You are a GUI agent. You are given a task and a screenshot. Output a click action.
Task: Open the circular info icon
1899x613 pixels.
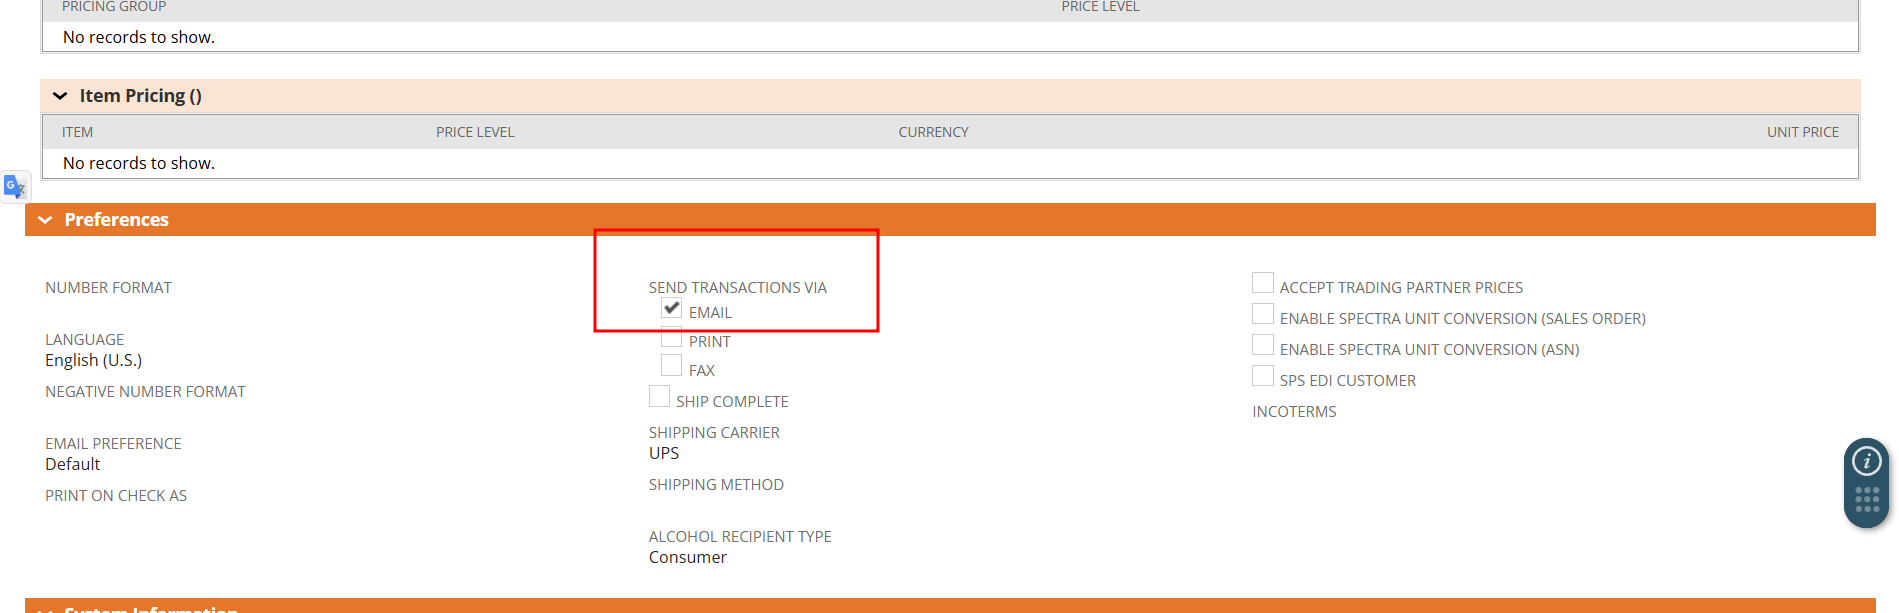(1866, 461)
